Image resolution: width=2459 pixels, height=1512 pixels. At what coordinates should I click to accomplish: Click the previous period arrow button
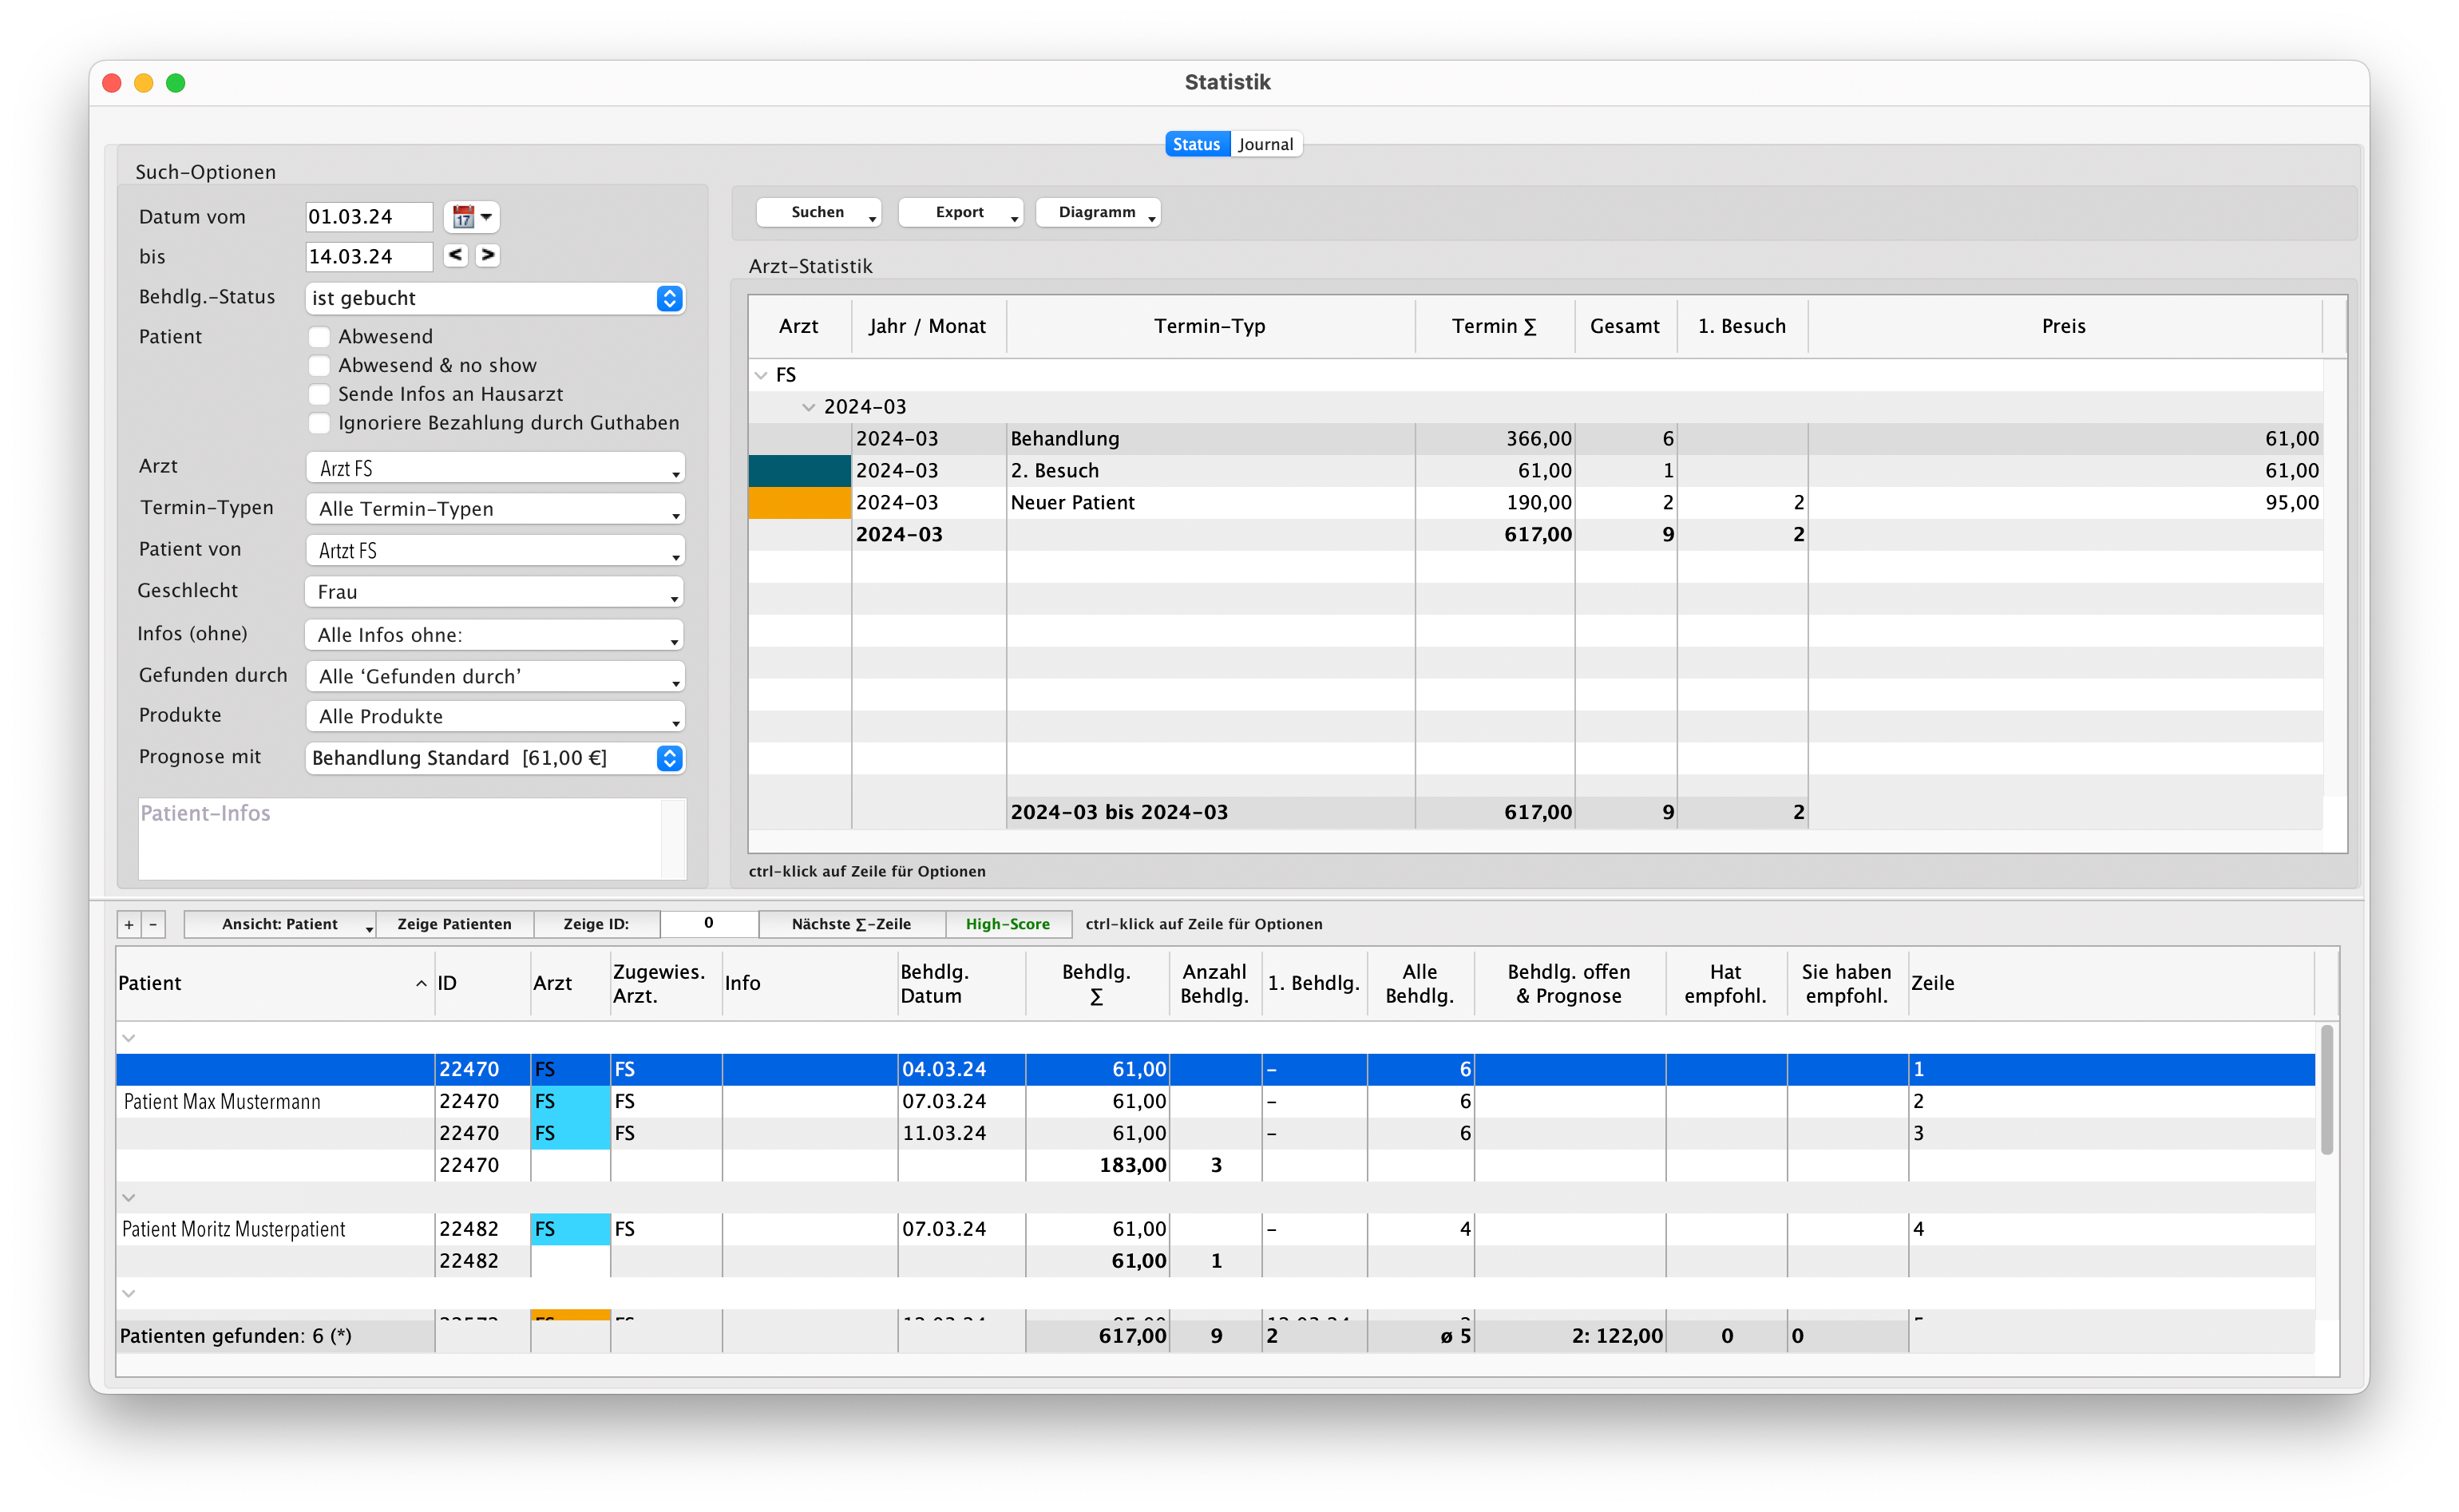455,255
